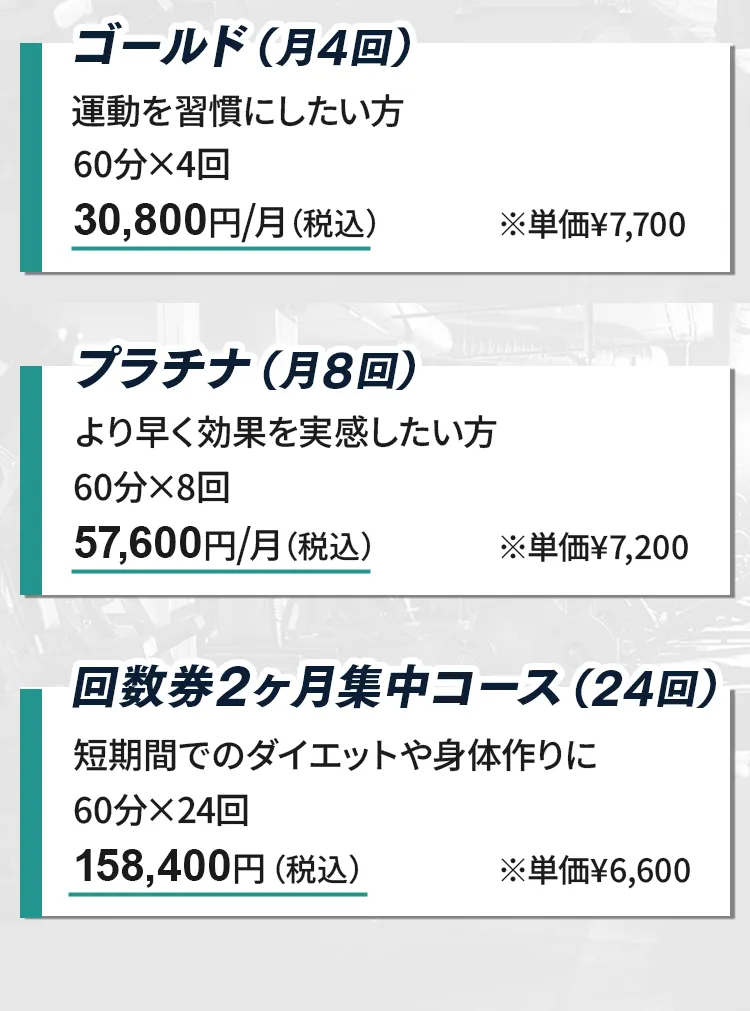The image size is (750, 1011).
Task: Click the ※単価¥7,700 note
Action: pyautogui.click(x=592, y=225)
